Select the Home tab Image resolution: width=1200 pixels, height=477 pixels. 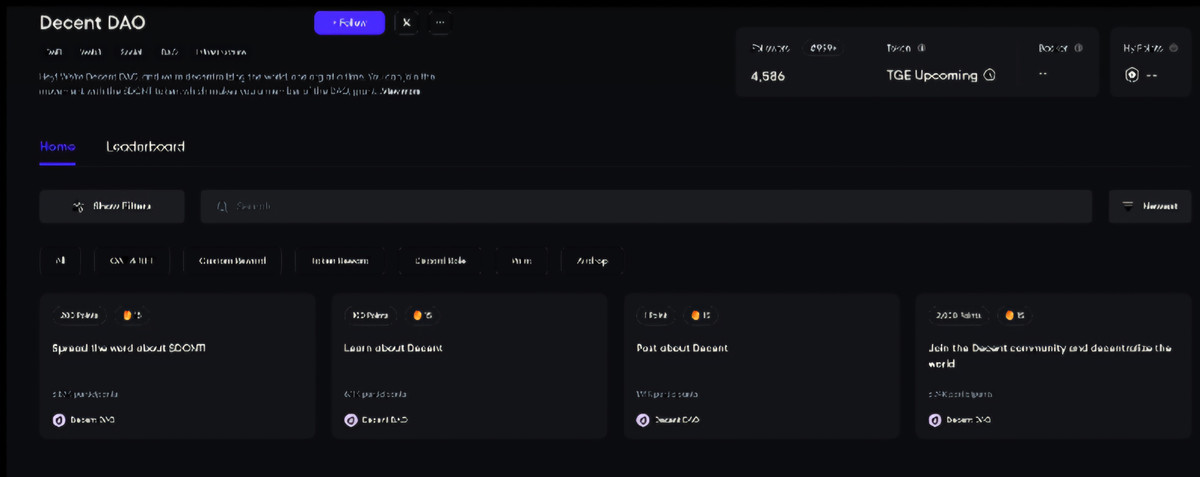pos(57,146)
